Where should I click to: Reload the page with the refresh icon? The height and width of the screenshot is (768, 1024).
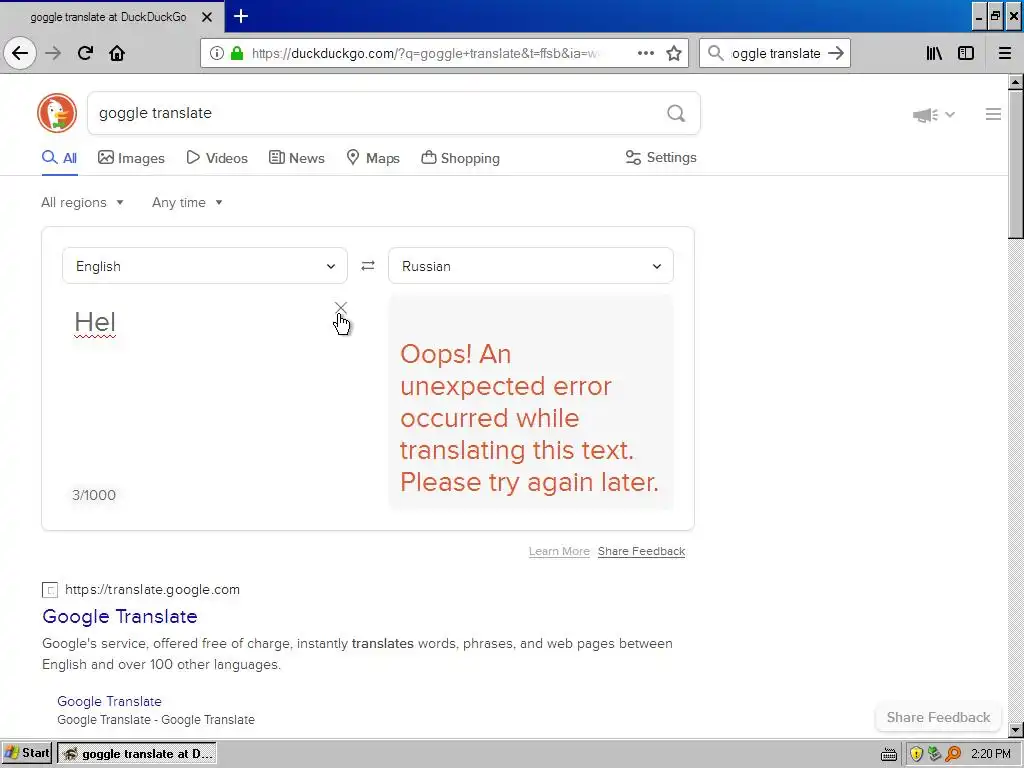(86, 53)
